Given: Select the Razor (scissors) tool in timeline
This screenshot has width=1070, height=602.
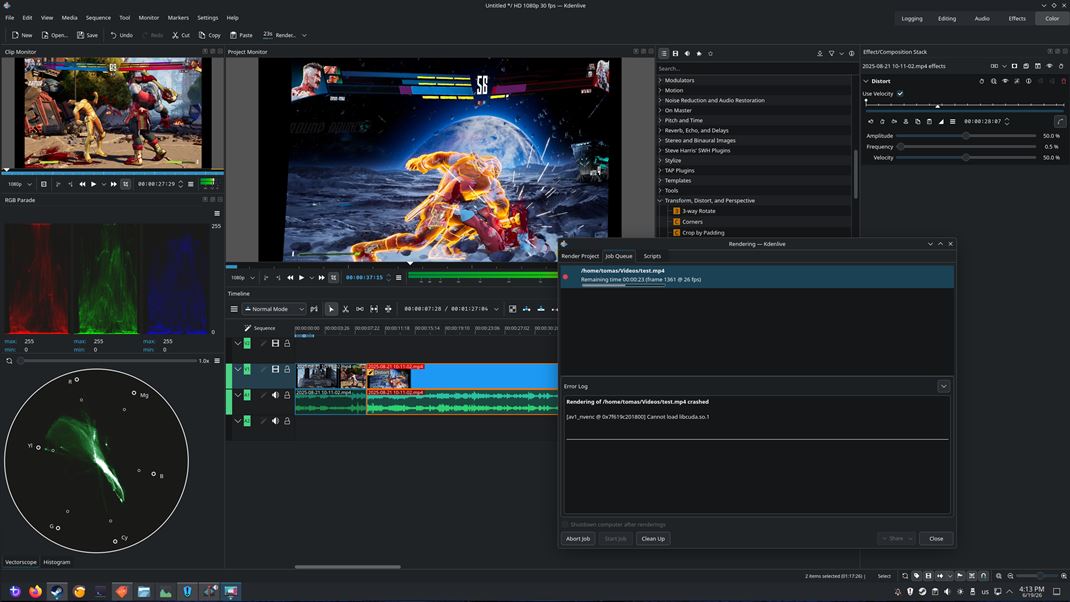Looking at the screenshot, I should tap(345, 309).
